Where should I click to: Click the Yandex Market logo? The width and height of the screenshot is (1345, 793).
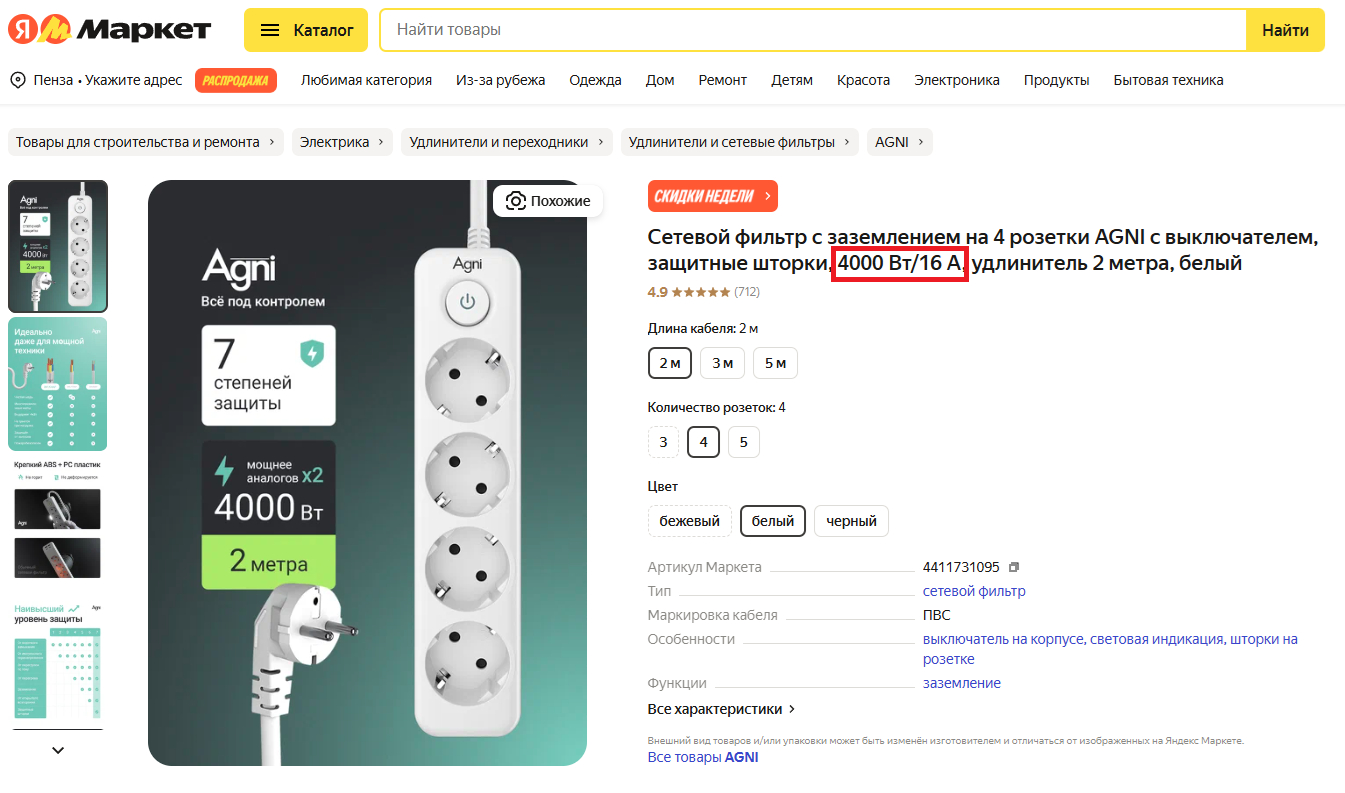coord(110,30)
